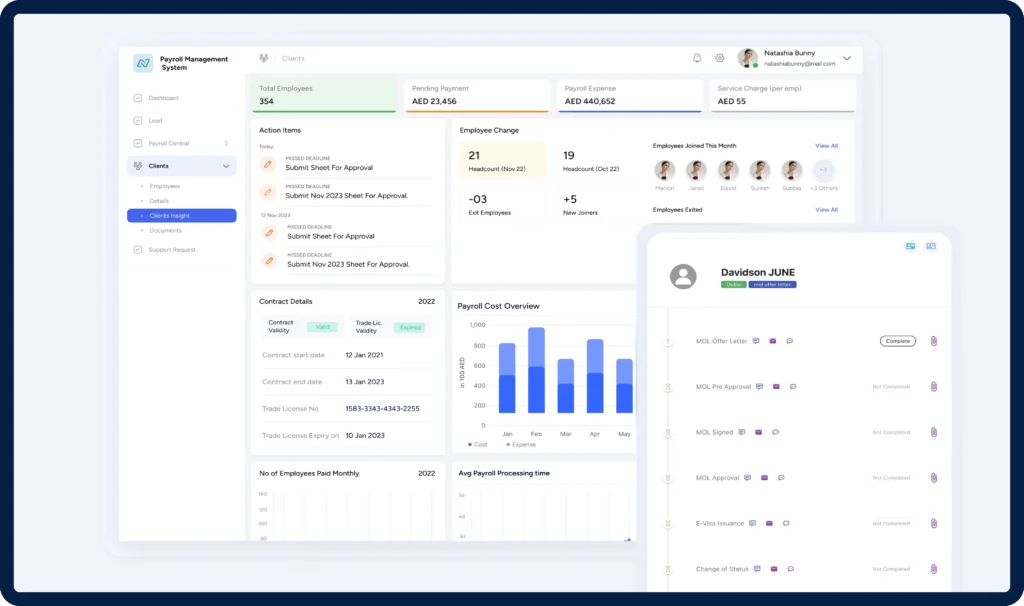Expand the Payroll Central submenu
The width and height of the screenshot is (1024, 606).
[226, 143]
